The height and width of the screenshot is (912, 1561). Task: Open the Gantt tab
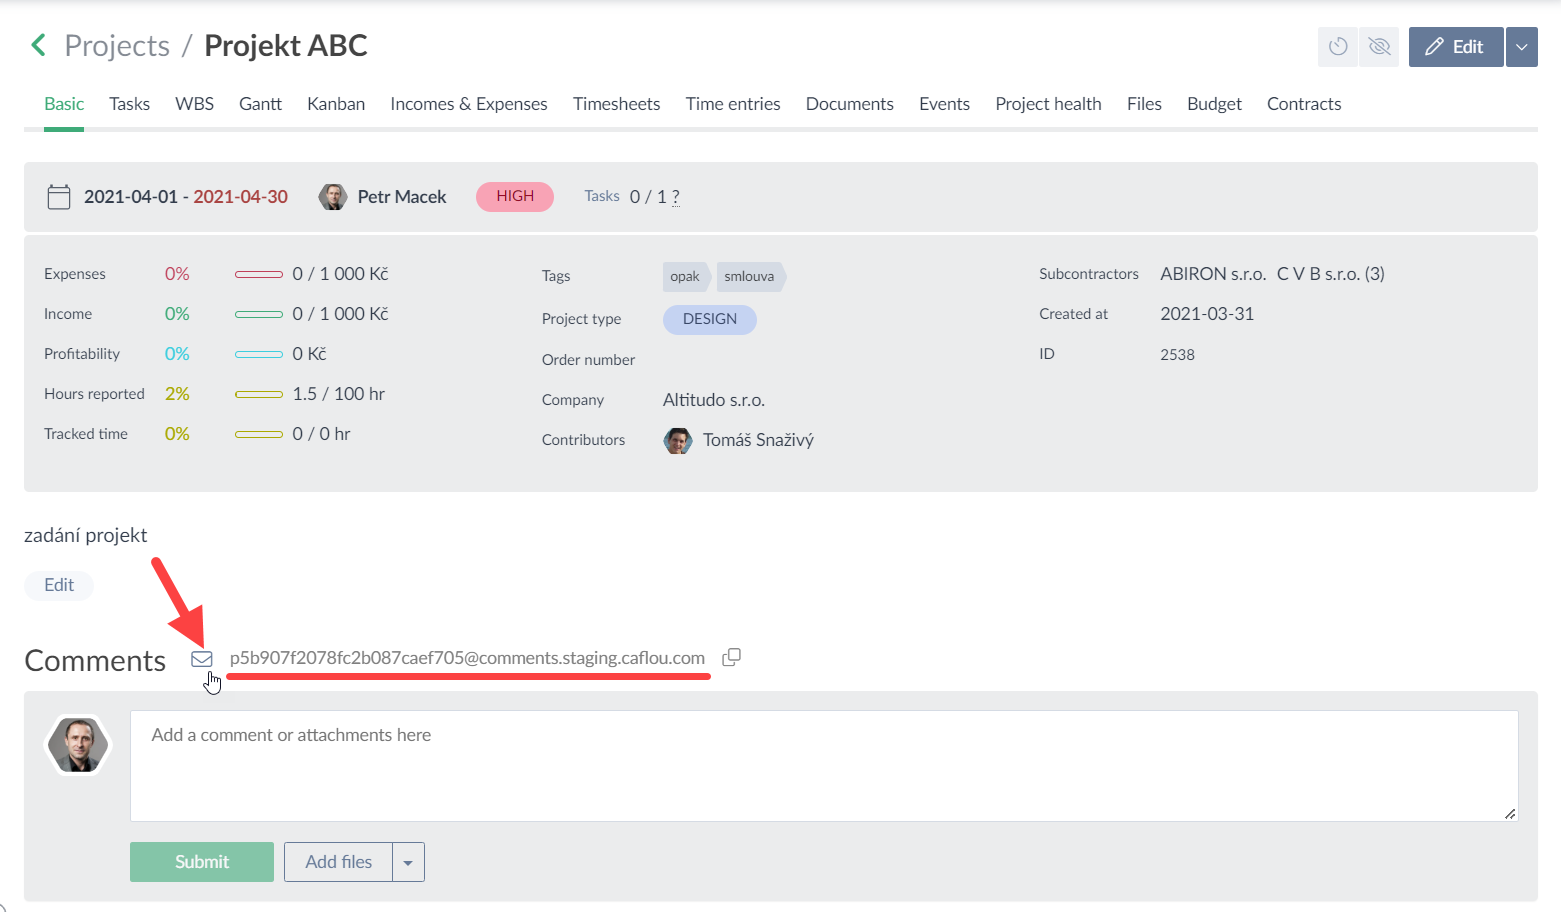tap(260, 104)
